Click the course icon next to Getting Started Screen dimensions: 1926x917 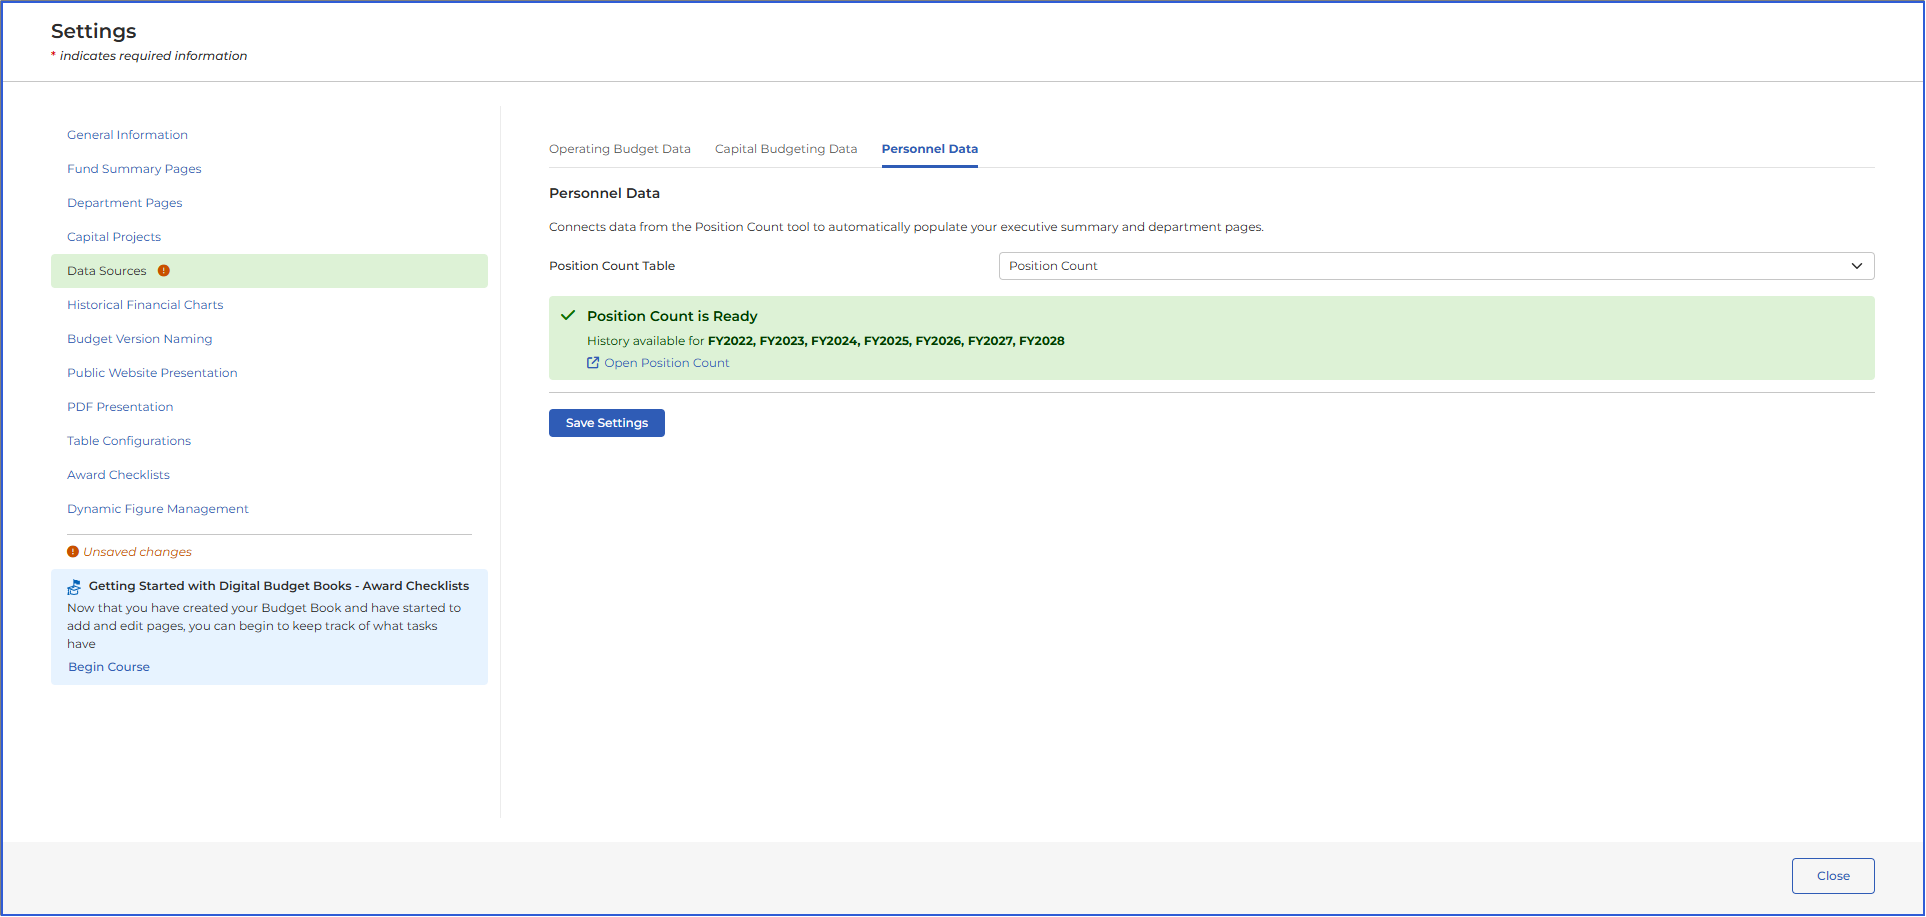[x=74, y=587]
